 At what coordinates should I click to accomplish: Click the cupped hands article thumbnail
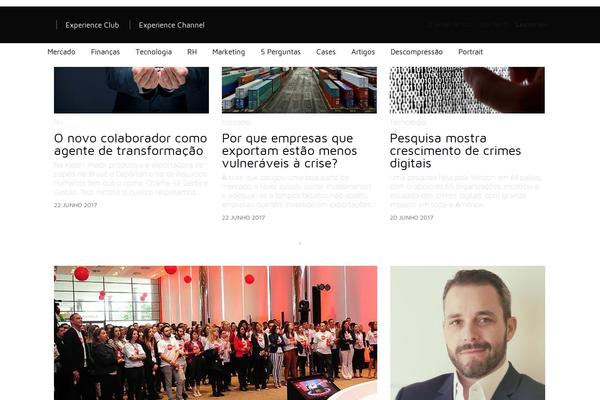[131, 90]
